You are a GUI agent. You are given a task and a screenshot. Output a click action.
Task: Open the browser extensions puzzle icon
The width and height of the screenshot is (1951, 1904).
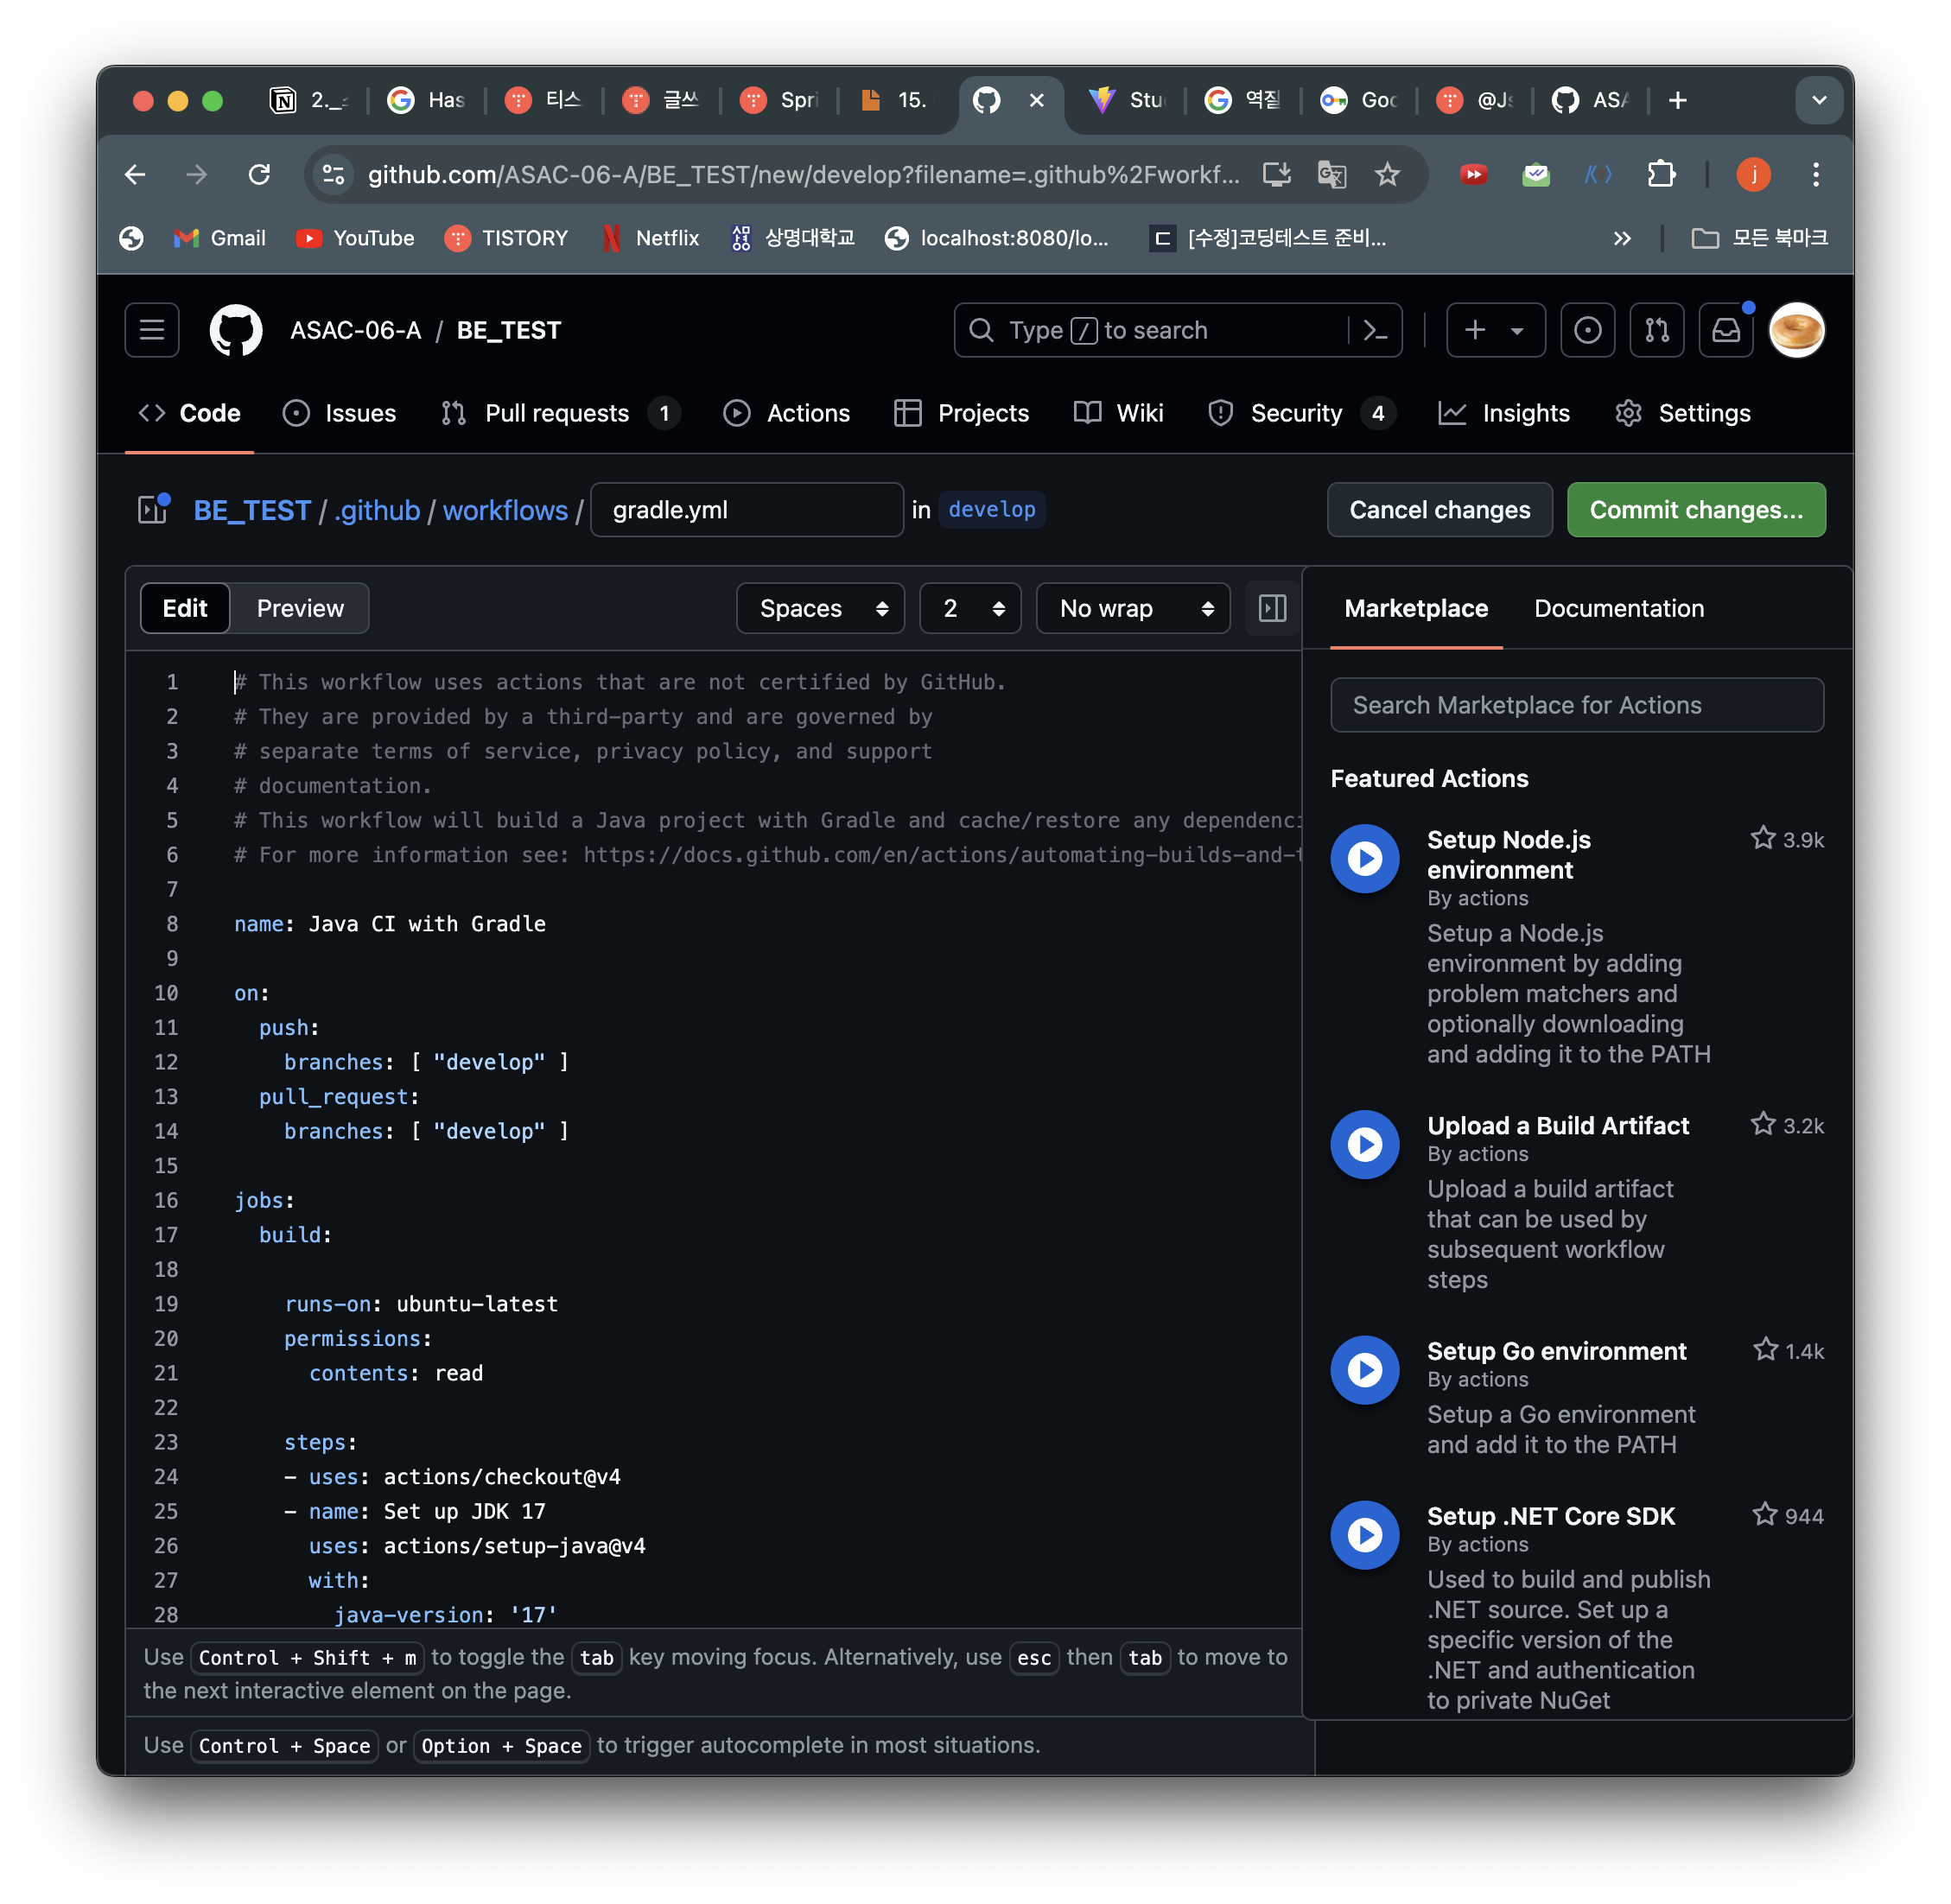point(1661,175)
